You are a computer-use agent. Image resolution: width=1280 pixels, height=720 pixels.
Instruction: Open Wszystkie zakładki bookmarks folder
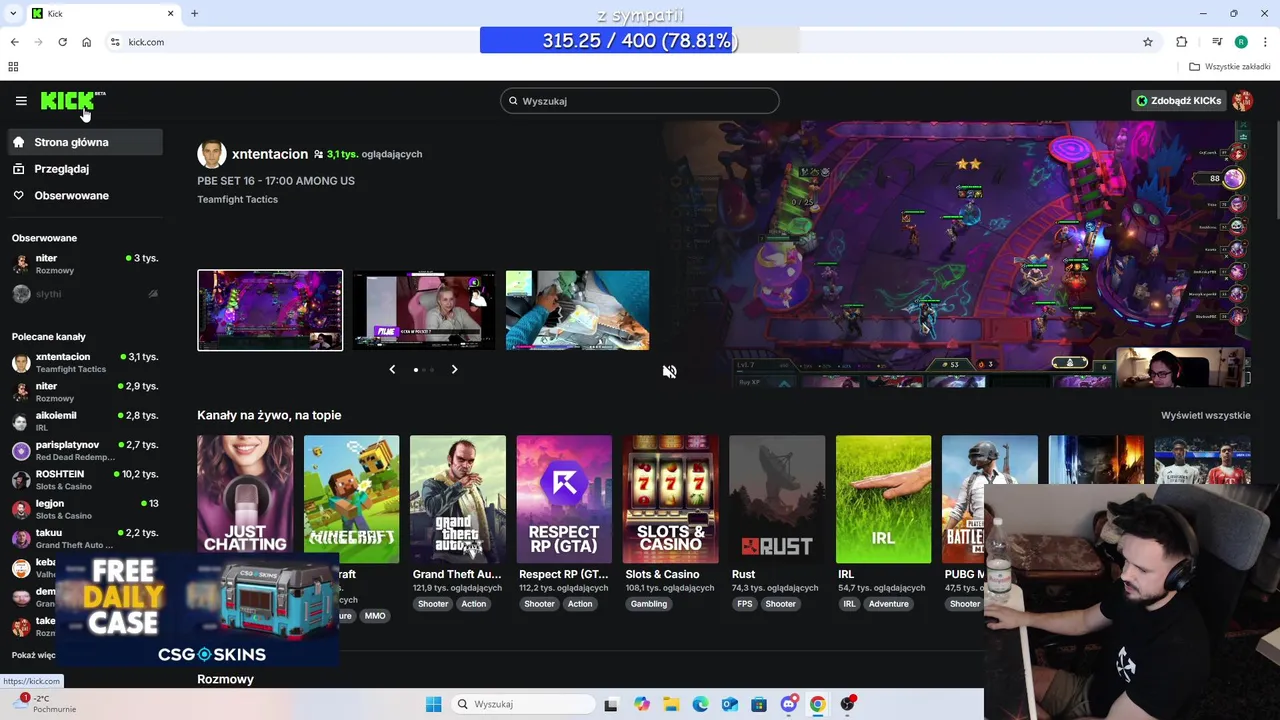point(1230,67)
